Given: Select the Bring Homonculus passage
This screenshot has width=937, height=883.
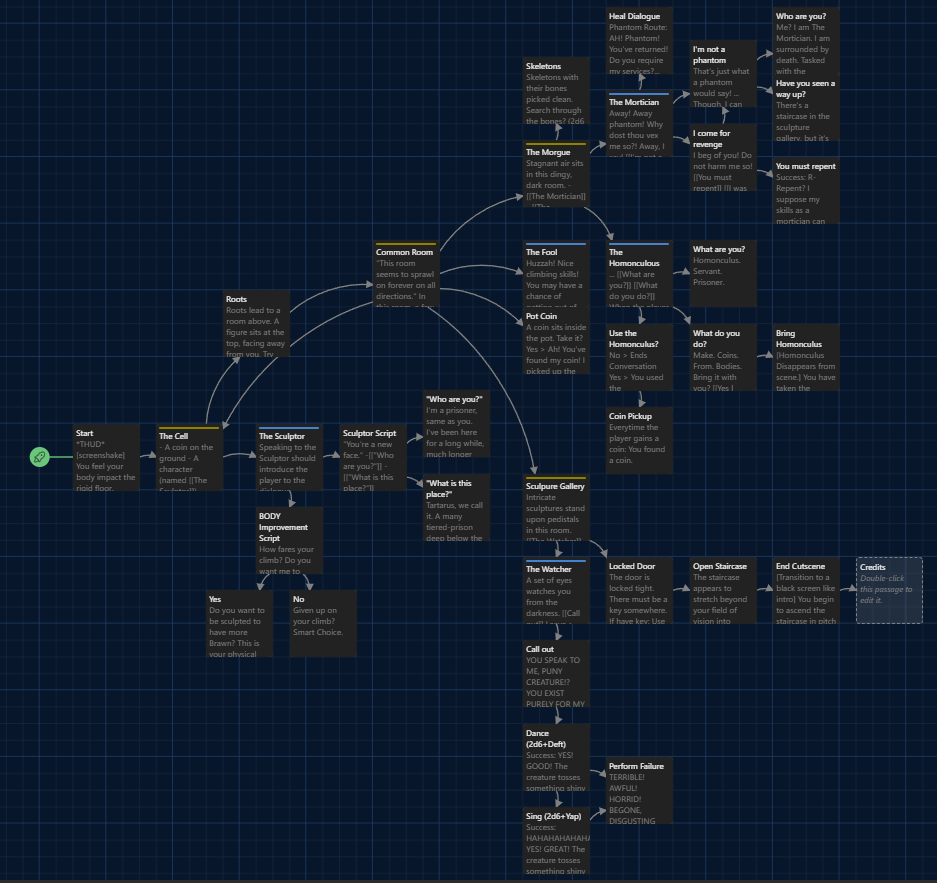Looking at the screenshot, I should (x=807, y=358).
